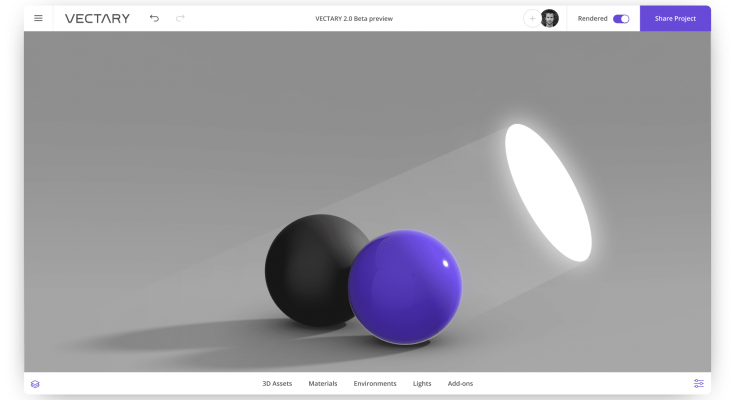Select the purple sphere in viewport
This screenshot has height=400, width=735.
coord(405,287)
